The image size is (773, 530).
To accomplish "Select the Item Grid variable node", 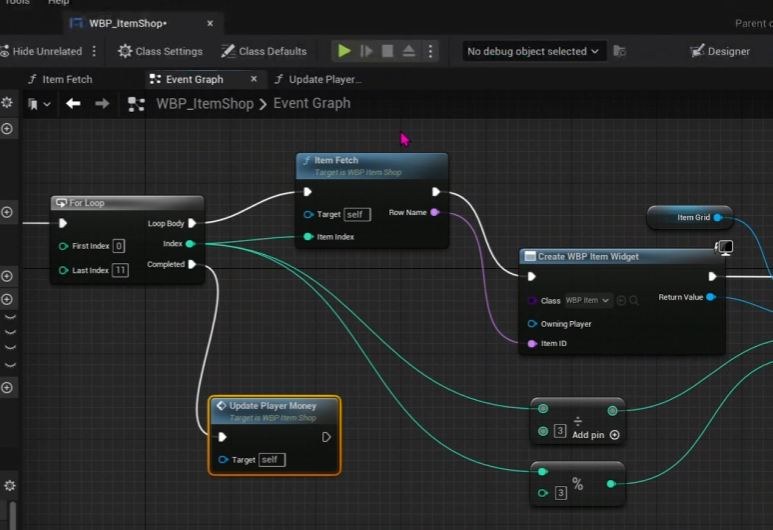I will [x=690, y=217].
